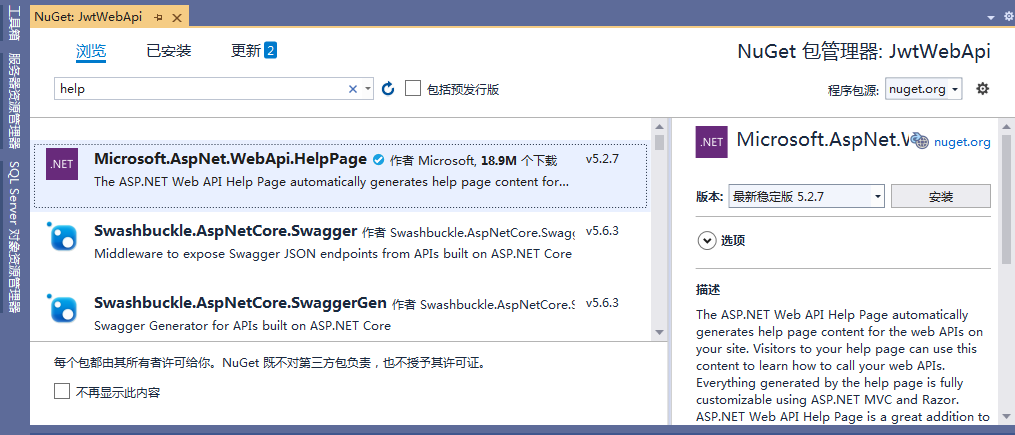Switch to the 浏览 browse tab
This screenshot has height=435, width=1015.
tap(91, 51)
